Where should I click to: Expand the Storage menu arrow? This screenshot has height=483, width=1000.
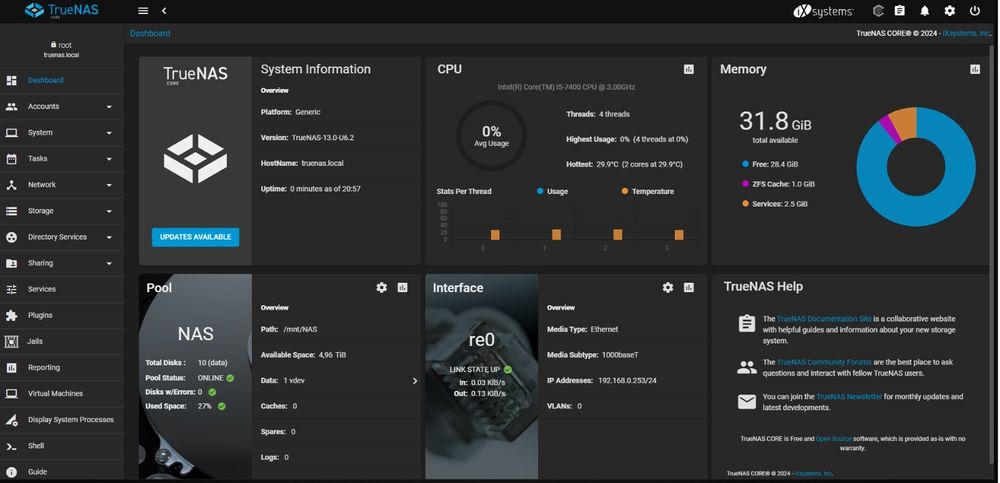point(109,211)
